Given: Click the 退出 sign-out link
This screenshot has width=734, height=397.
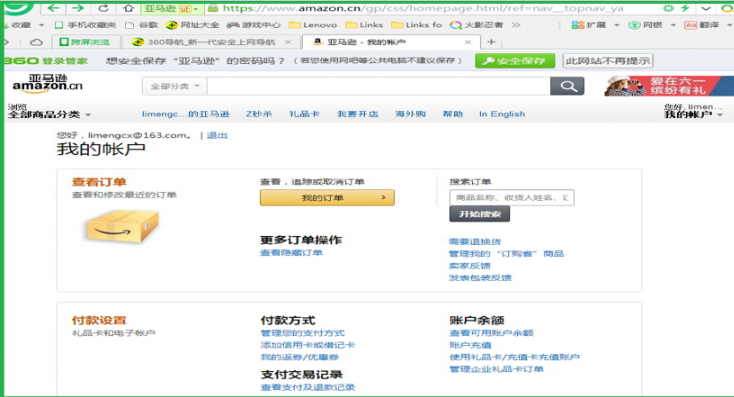Looking at the screenshot, I should (x=217, y=135).
